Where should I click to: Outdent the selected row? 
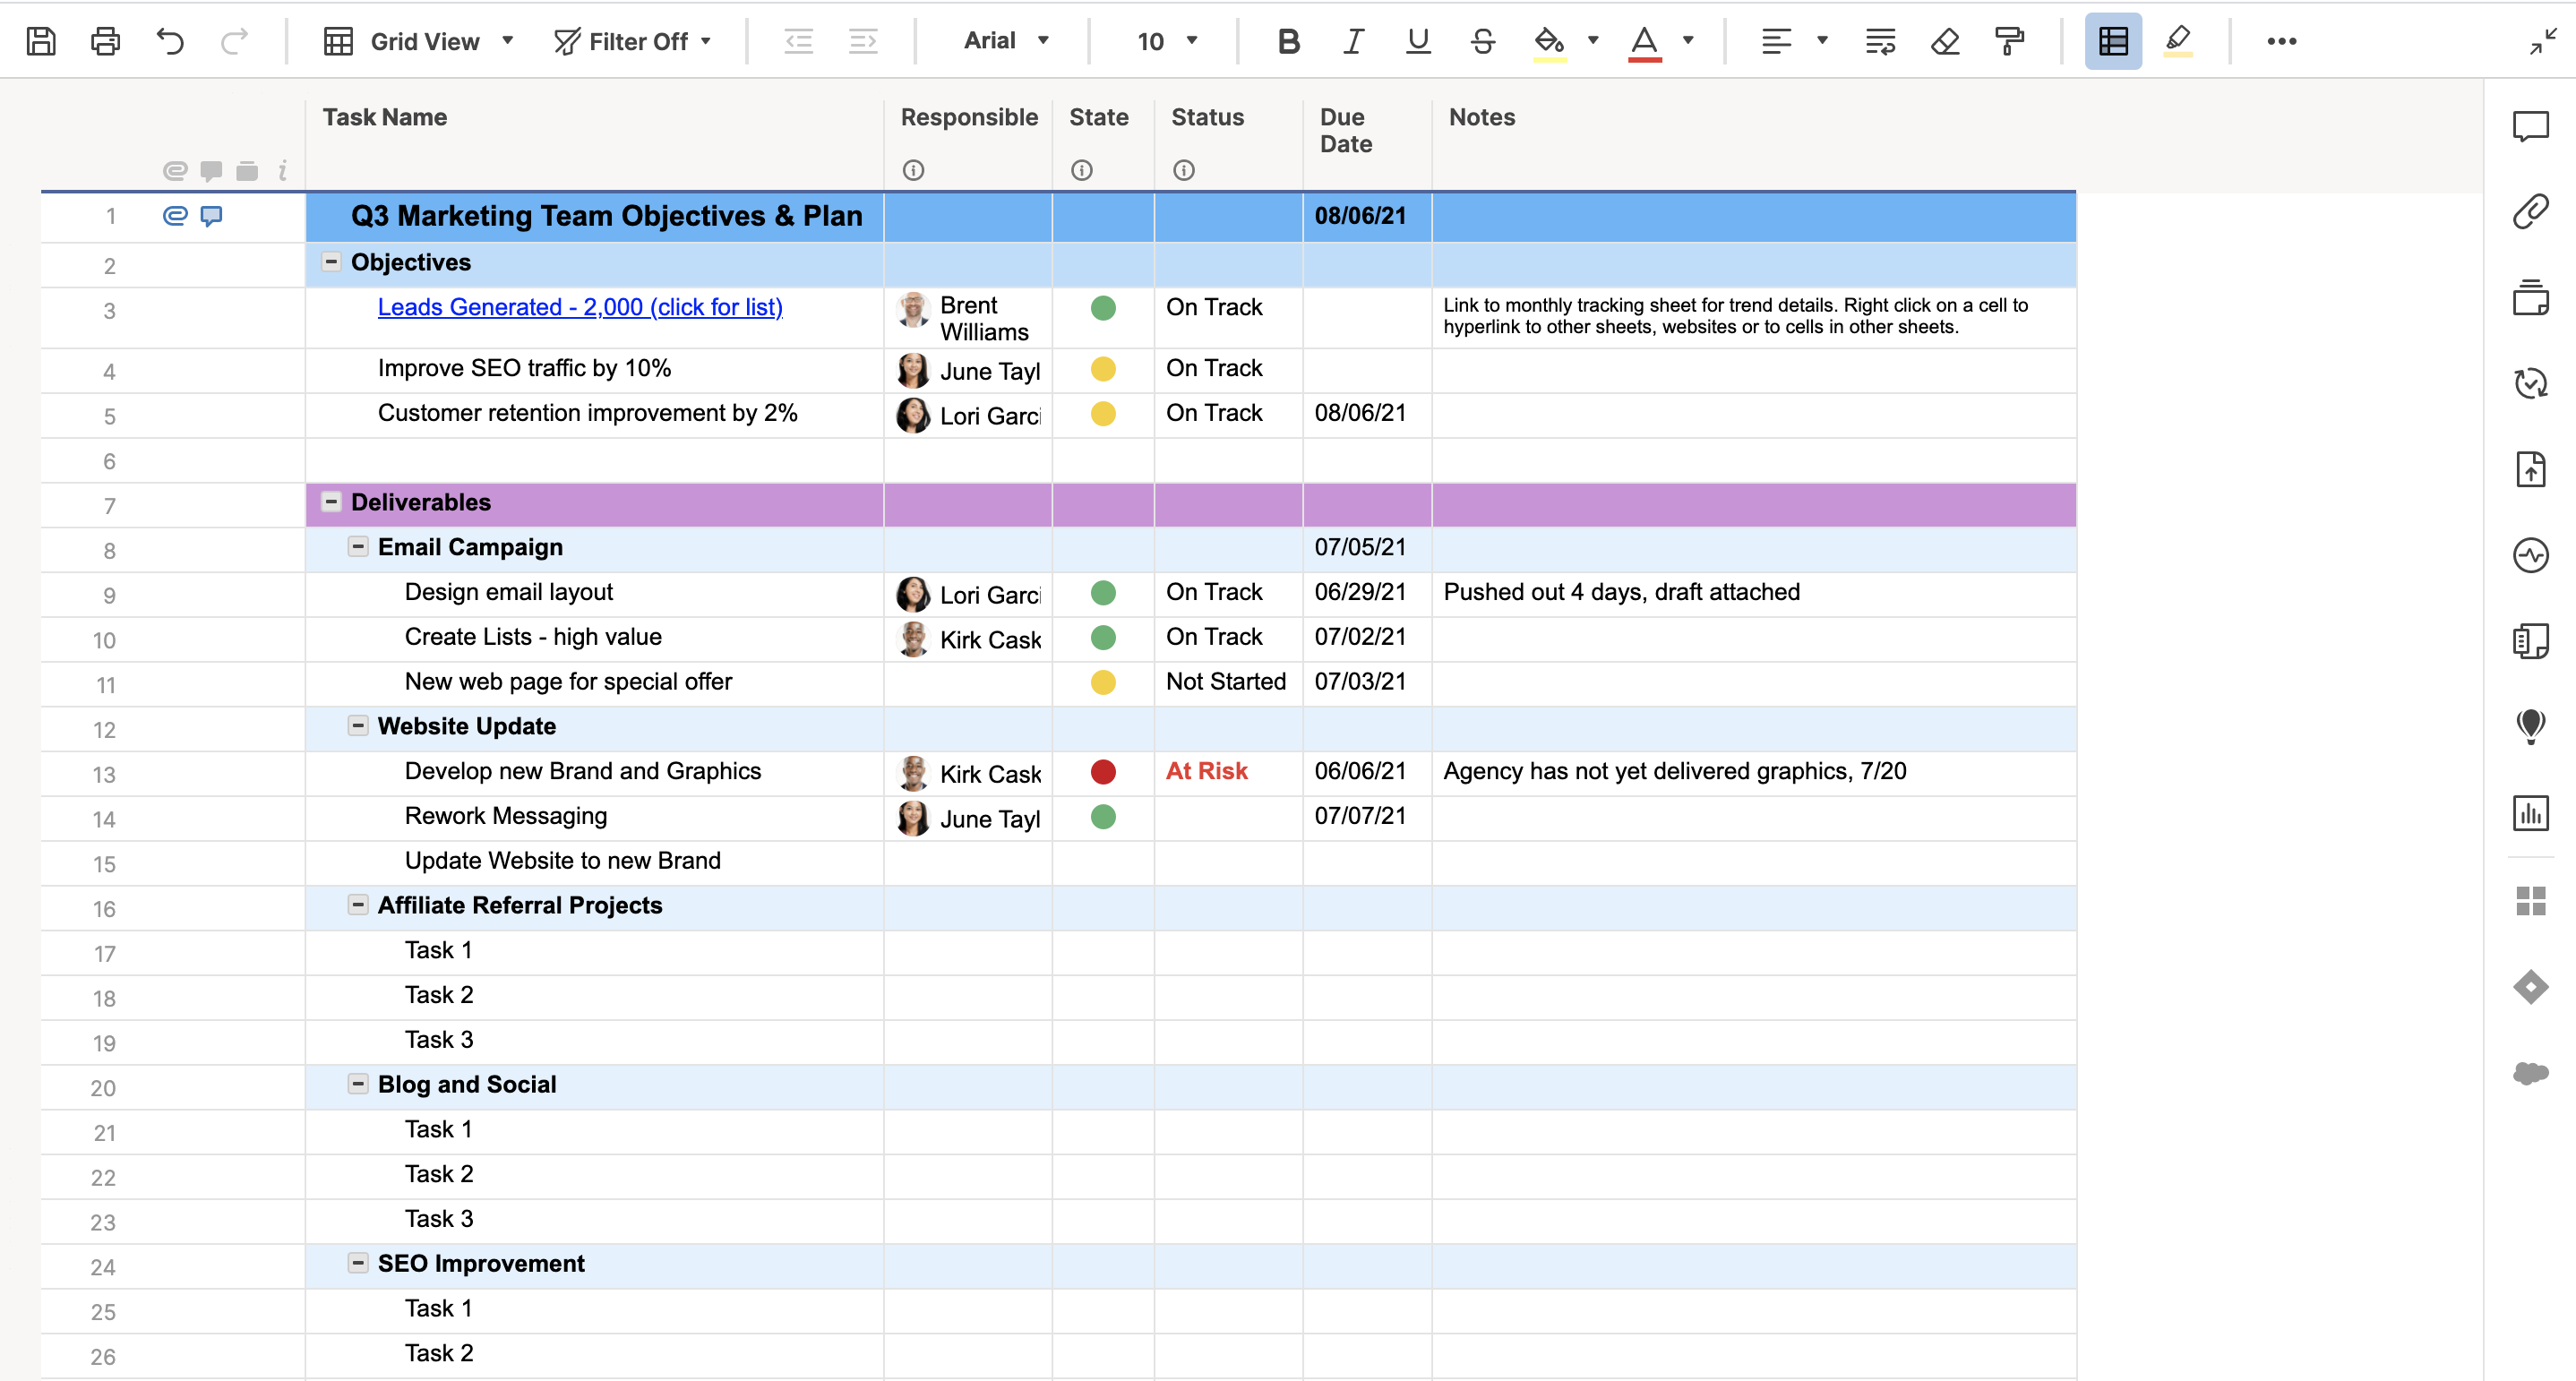point(798,41)
